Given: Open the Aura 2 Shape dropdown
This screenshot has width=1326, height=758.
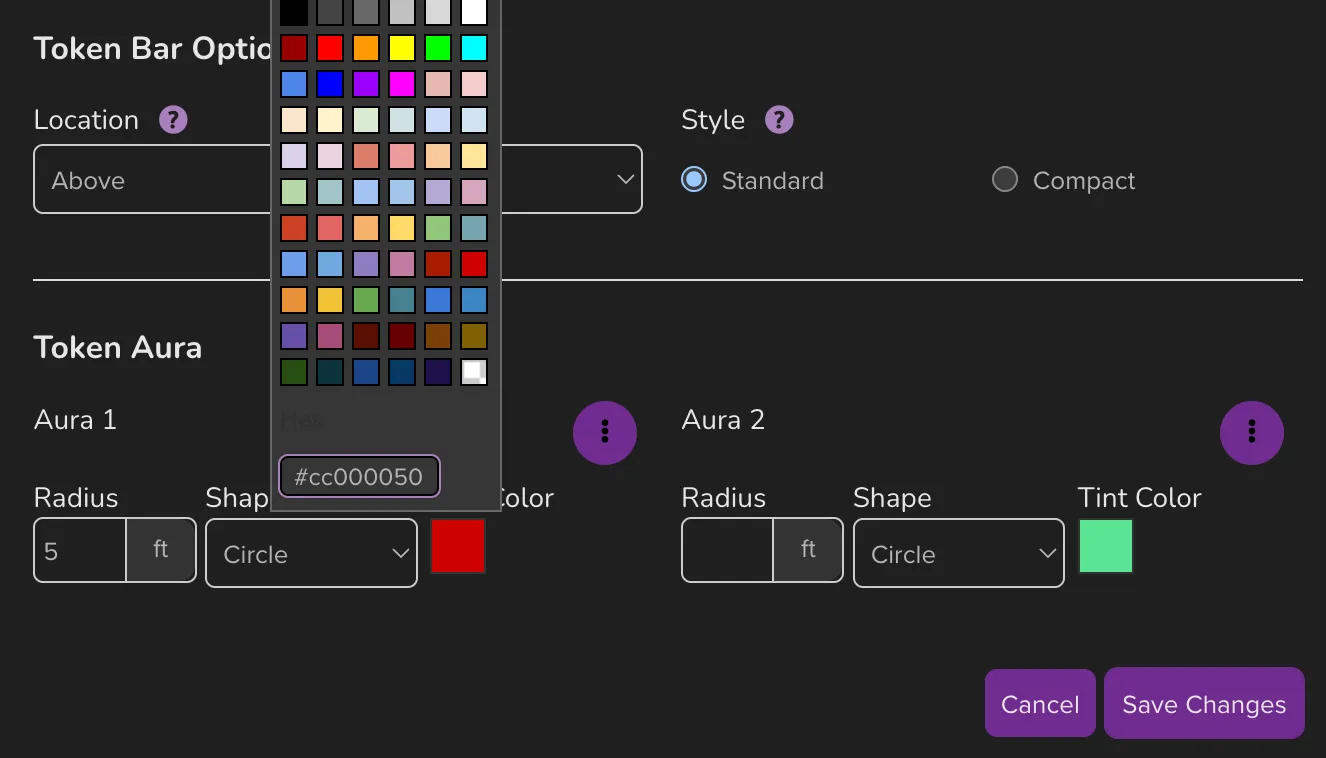Looking at the screenshot, I should pos(958,553).
